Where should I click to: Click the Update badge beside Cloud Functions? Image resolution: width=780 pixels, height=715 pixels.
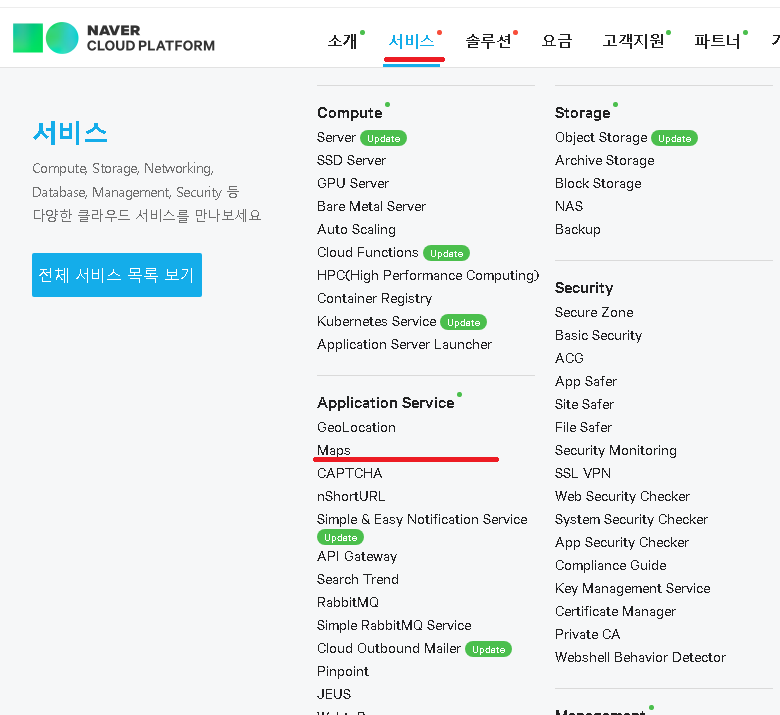click(446, 253)
